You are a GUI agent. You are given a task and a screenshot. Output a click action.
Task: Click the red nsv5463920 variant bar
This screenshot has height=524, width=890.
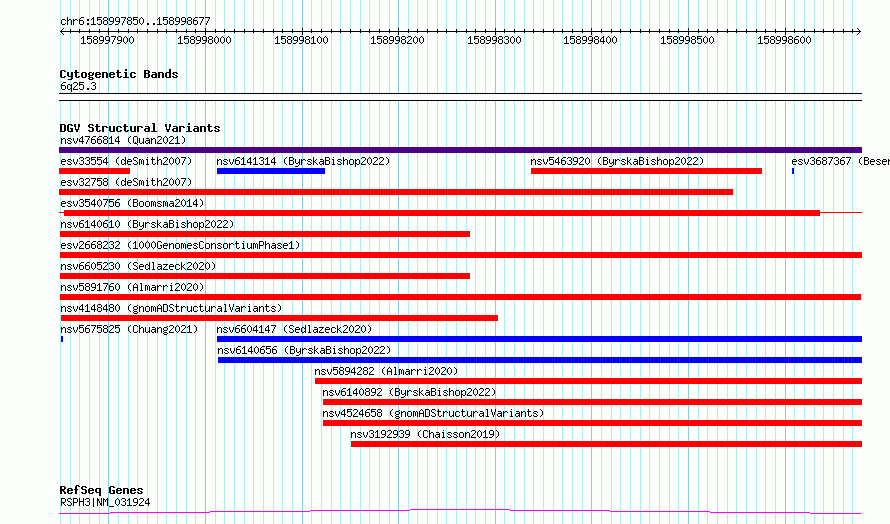click(646, 171)
